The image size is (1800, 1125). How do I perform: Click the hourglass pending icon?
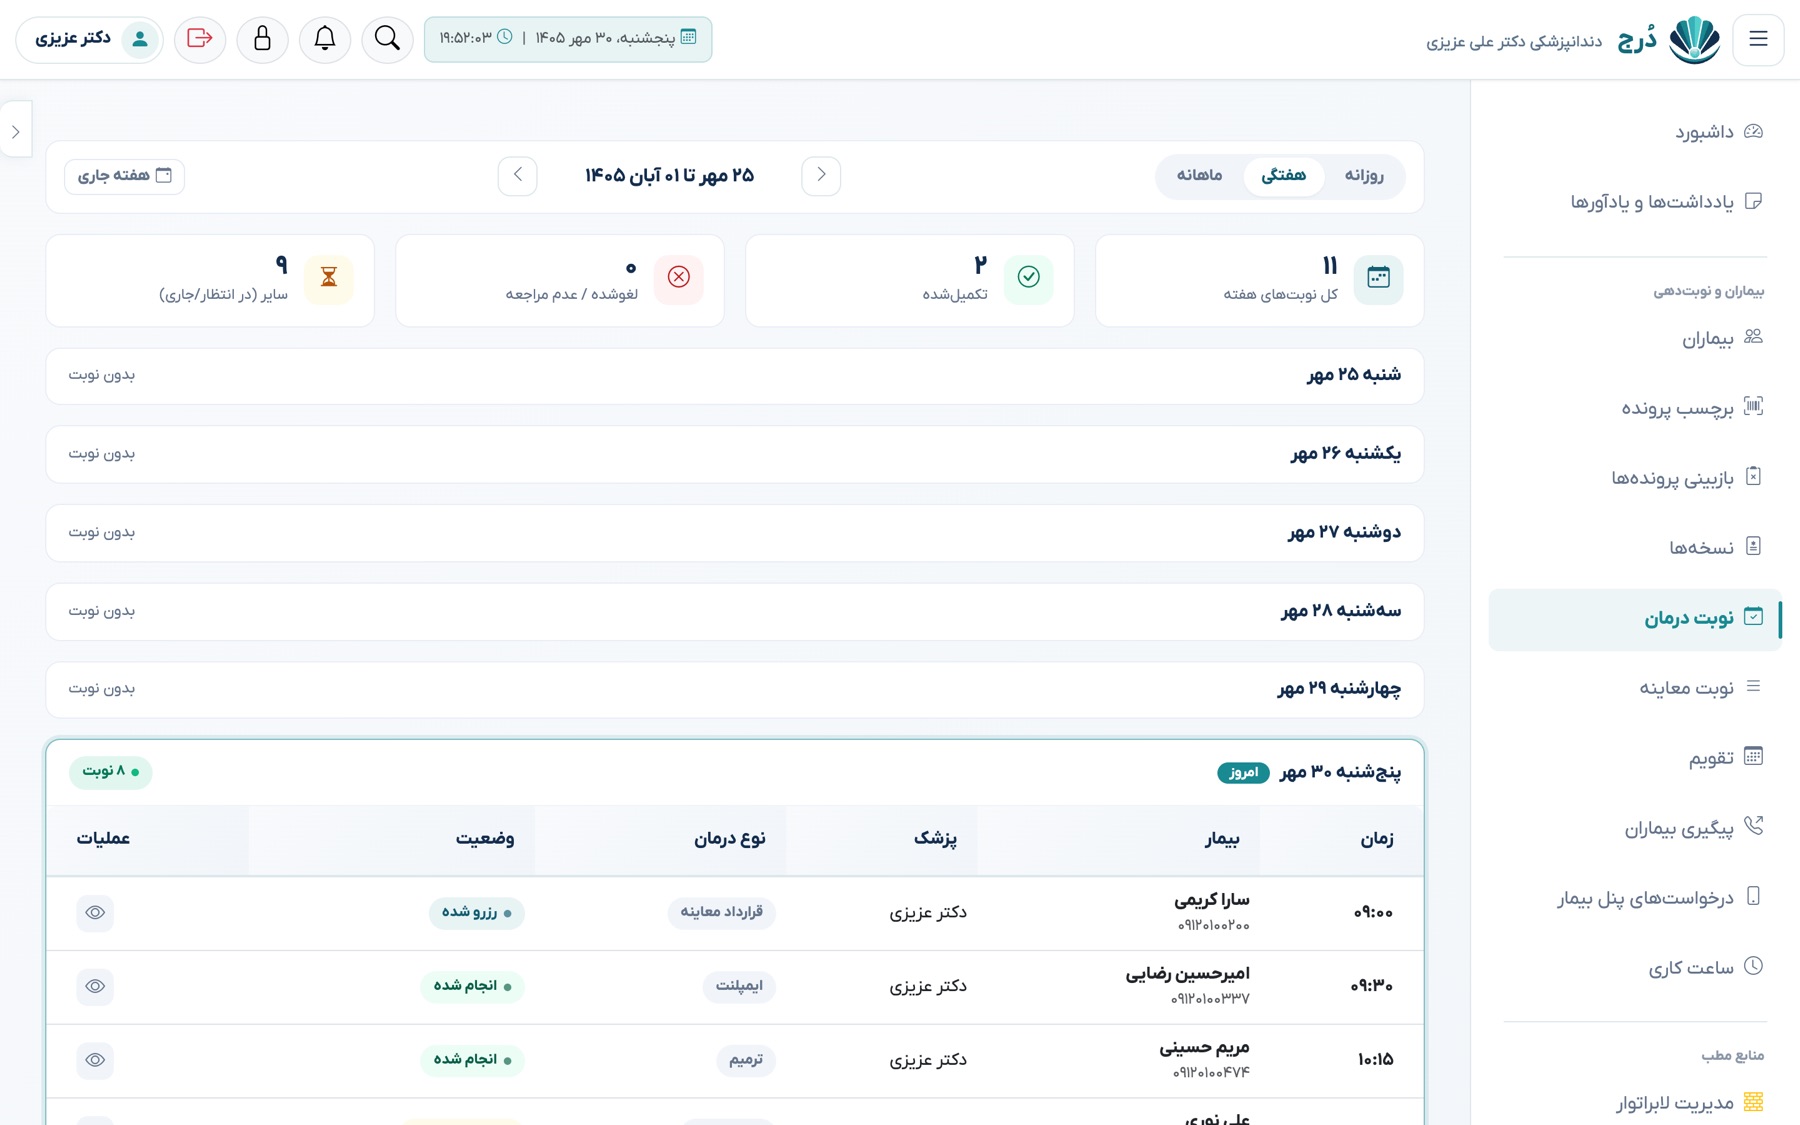click(x=329, y=277)
